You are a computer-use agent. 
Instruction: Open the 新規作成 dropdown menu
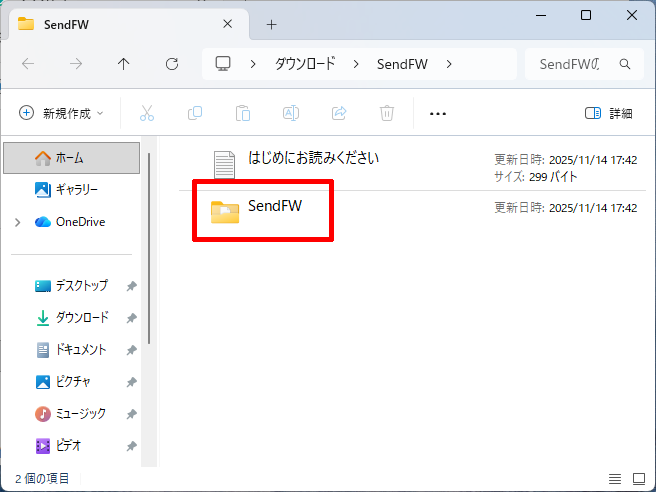[61, 113]
